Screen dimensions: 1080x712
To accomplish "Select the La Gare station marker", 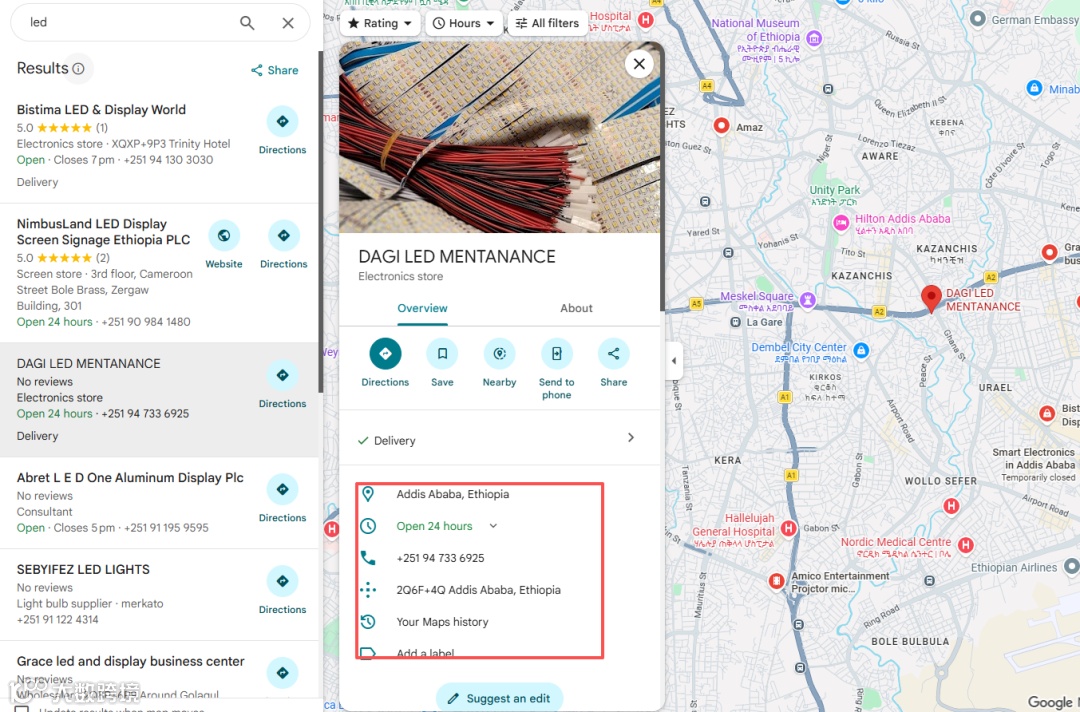I will [736, 322].
